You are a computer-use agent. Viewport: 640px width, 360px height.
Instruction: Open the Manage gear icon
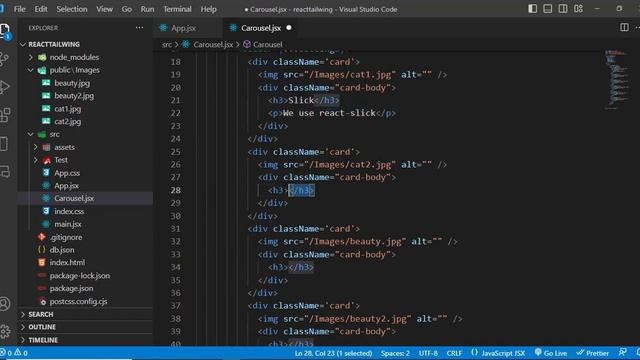click(x=4, y=331)
